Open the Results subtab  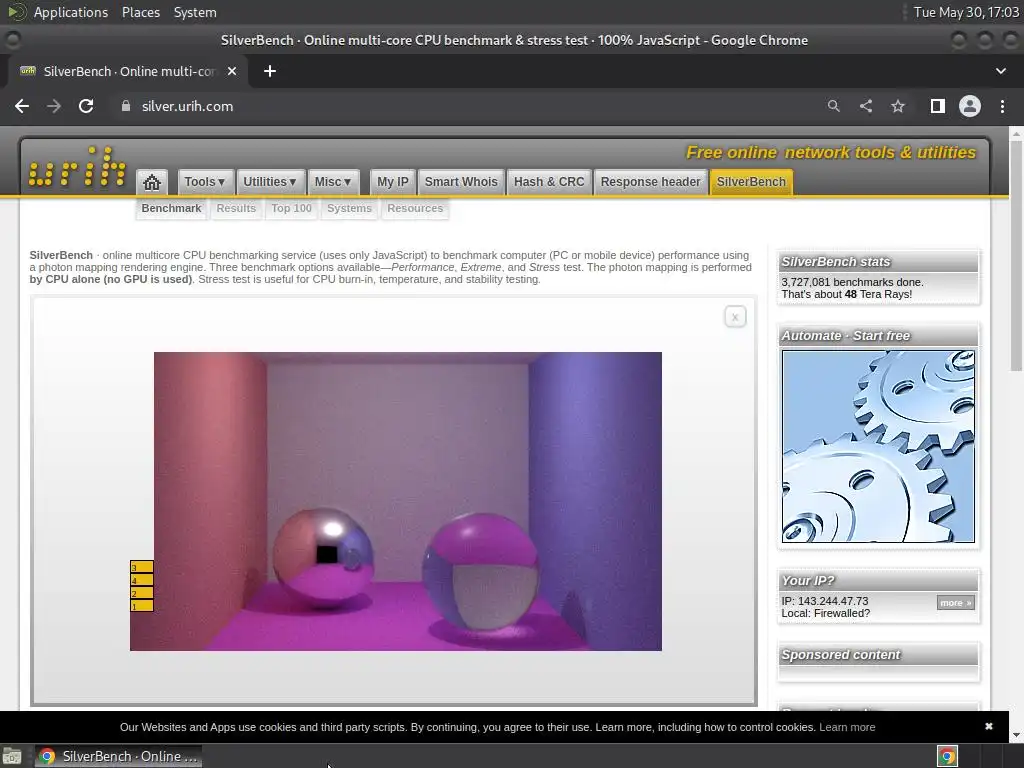pos(236,208)
